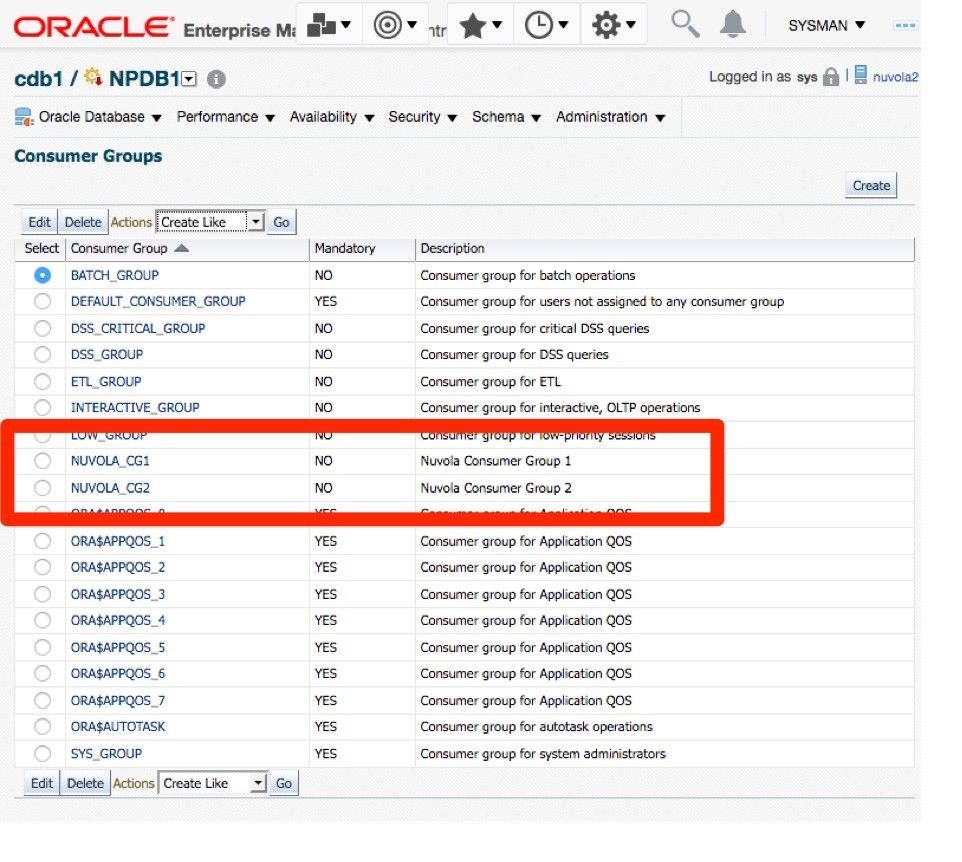Click the three-dot overflow icon after SYSMAN
The width and height of the screenshot is (962, 862).
point(905,25)
